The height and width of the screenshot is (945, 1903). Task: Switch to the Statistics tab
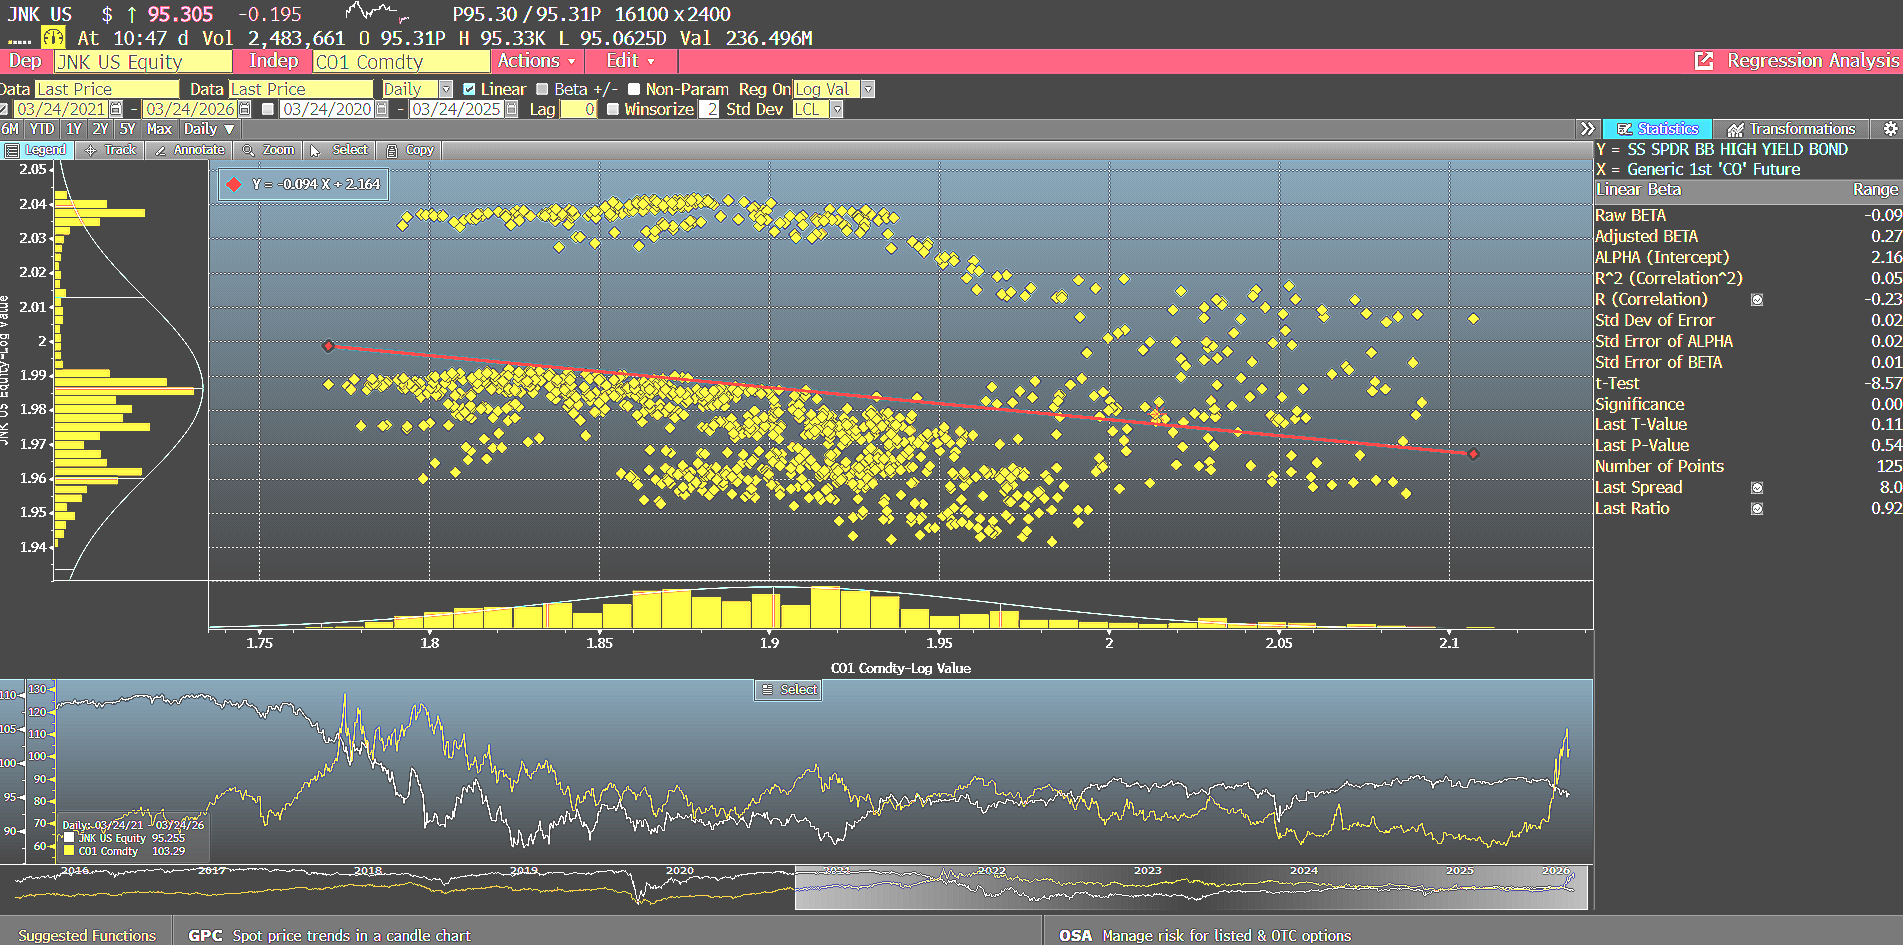(x=1657, y=129)
